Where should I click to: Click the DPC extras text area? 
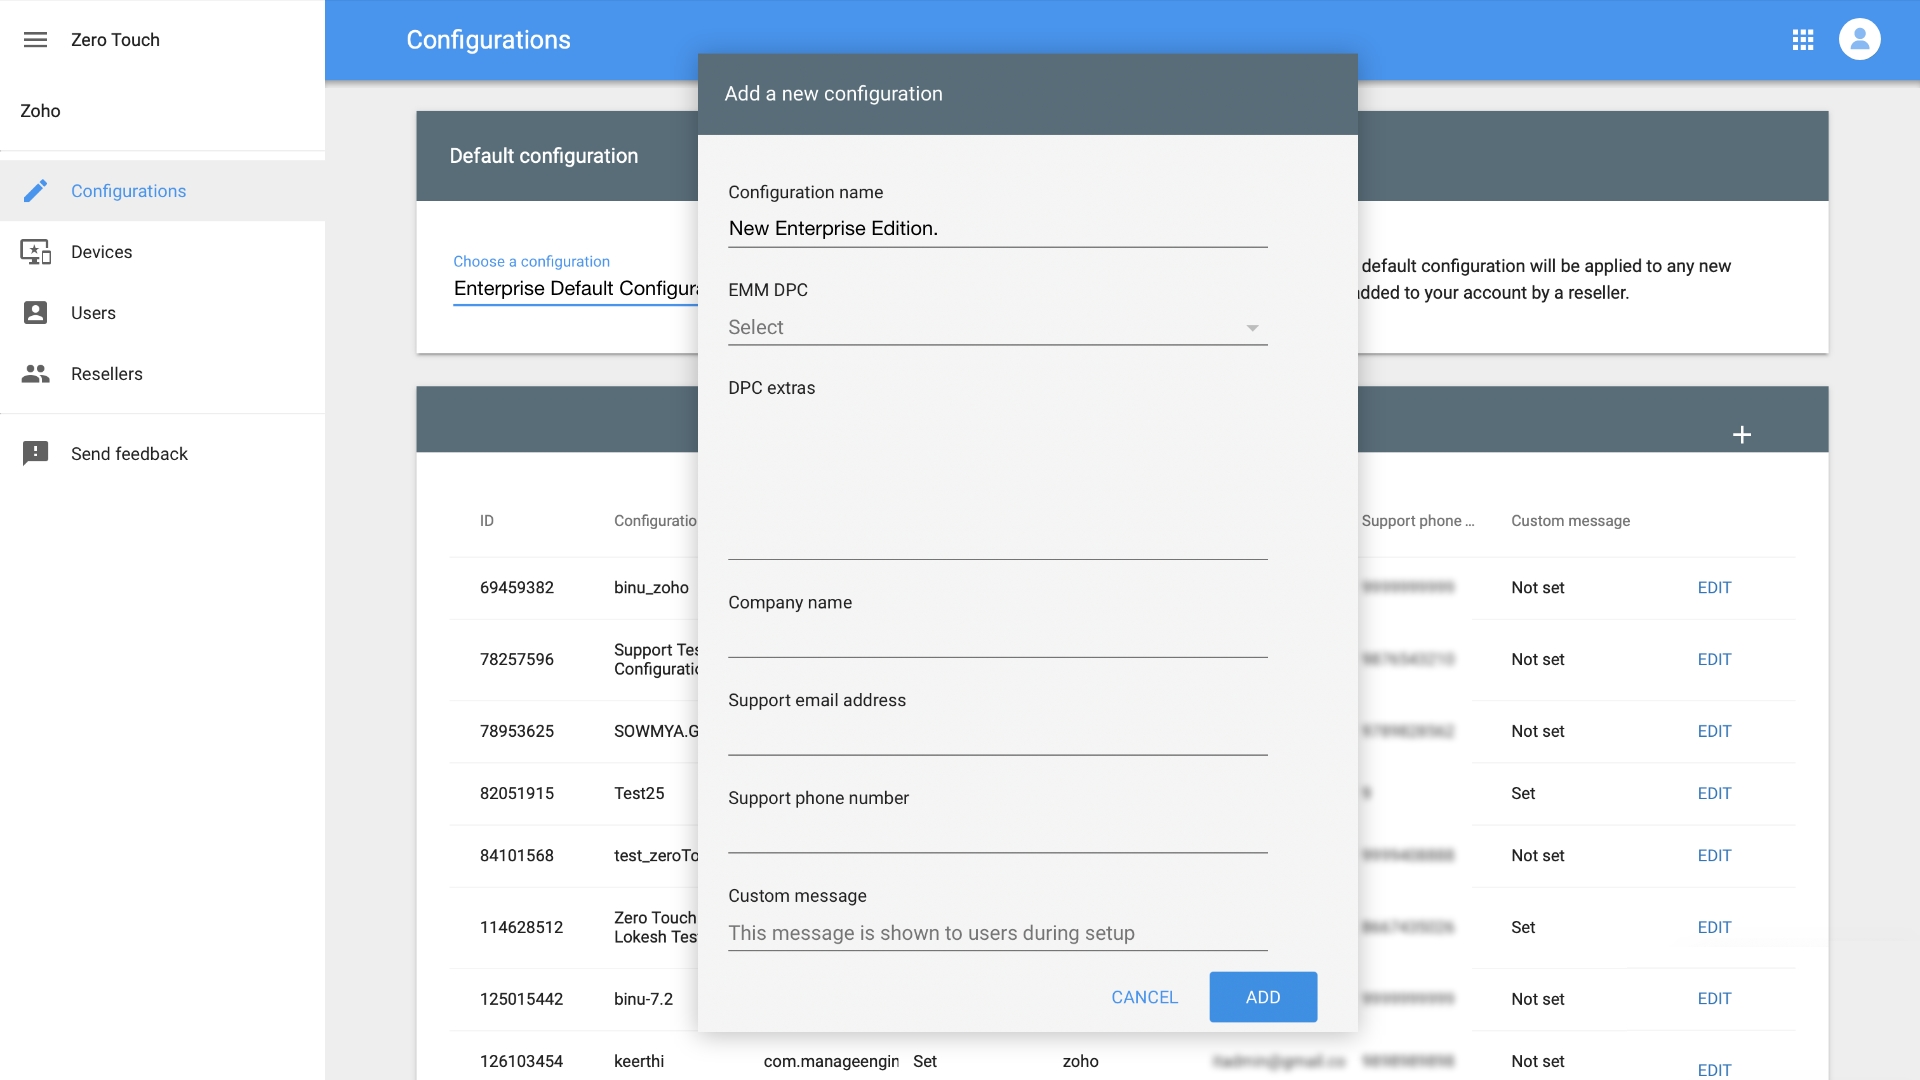[996, 480]
